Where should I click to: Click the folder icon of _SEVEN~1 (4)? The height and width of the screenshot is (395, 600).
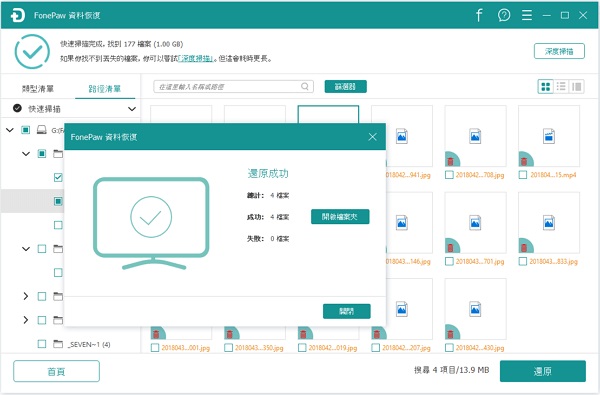[x=58, y=344]
